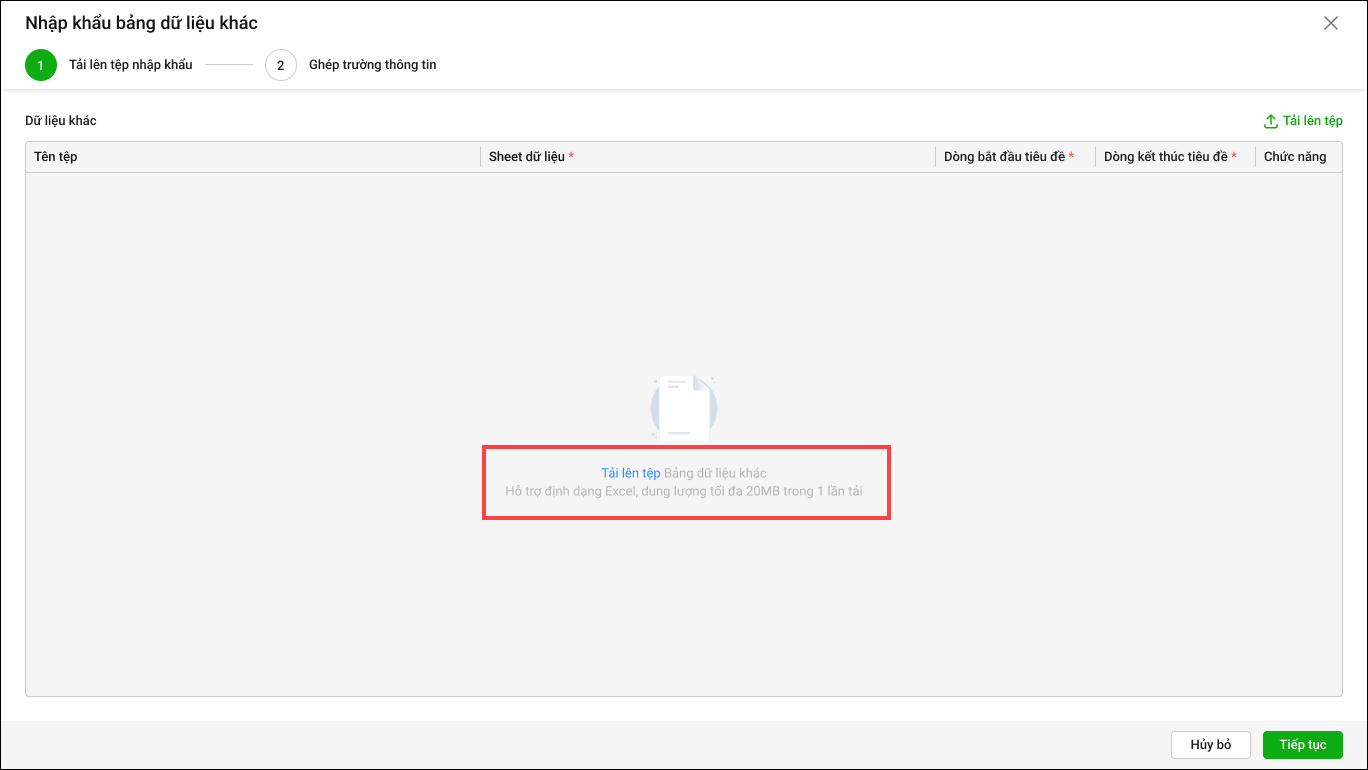Click the 'Dòng kết thúc tiêu đề' column header

(1165, 157)
